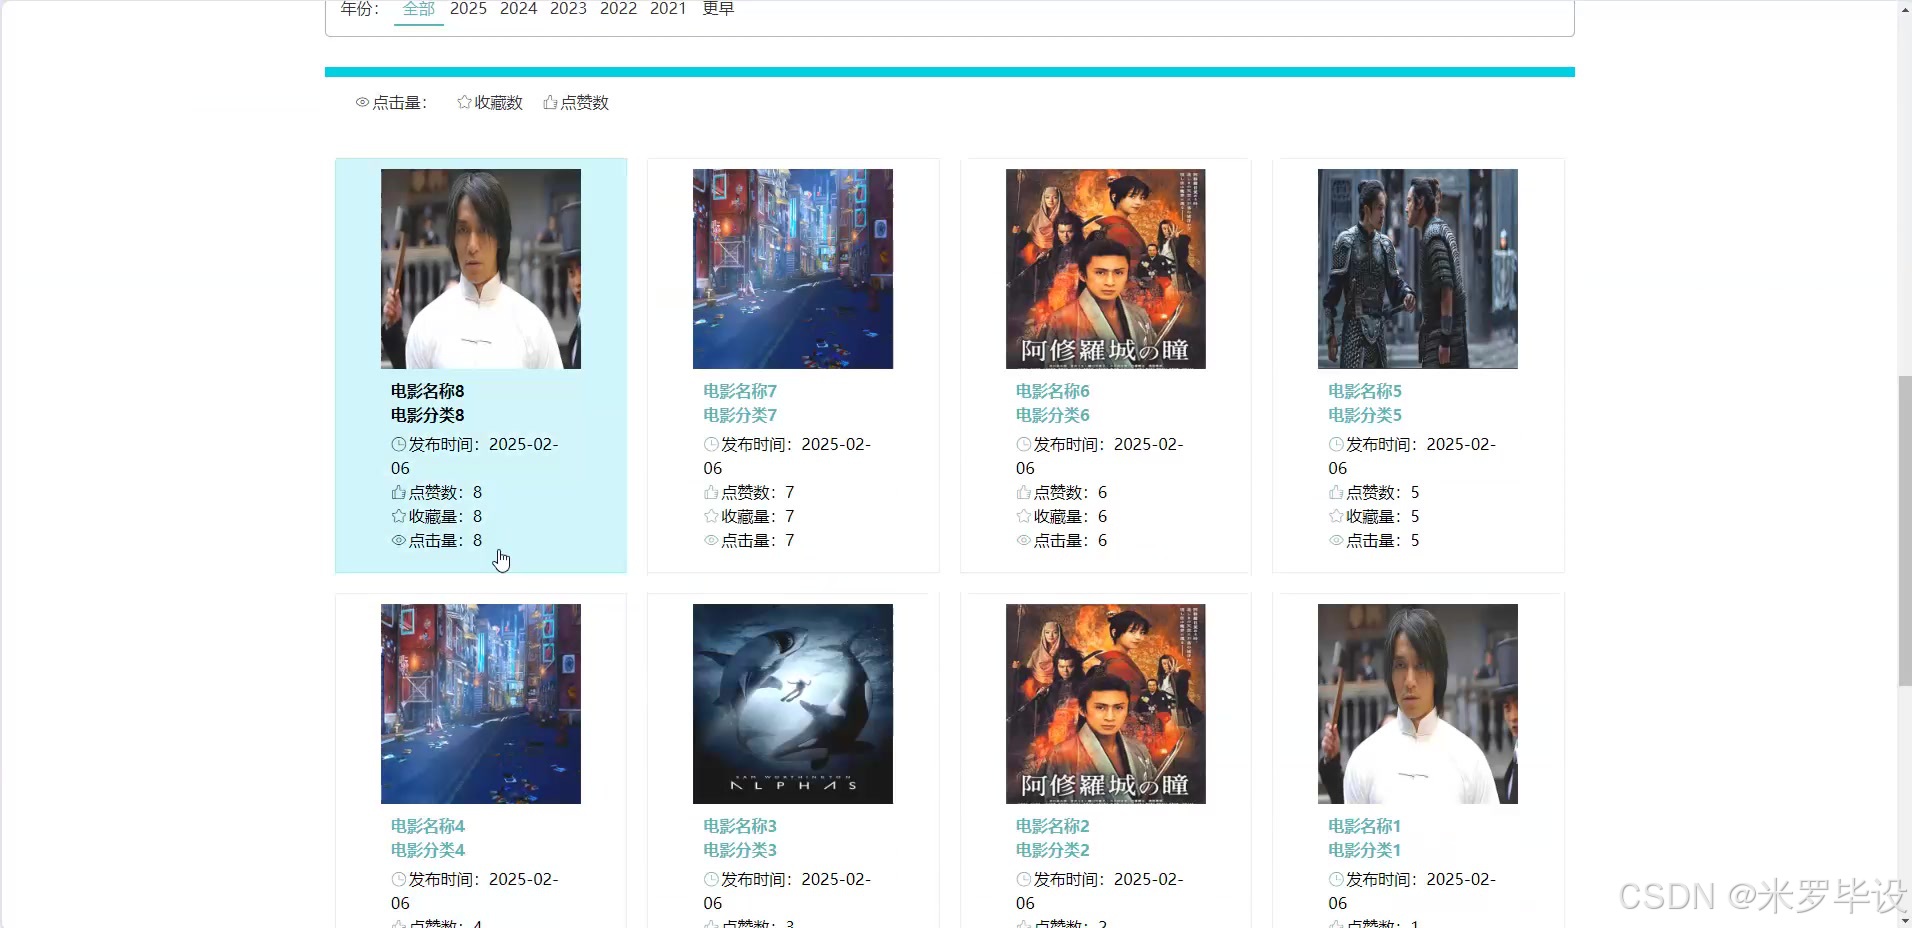Open poster thumbnail of 电影名称3
The height and width of the screenshot is (928, 1912).
point(793,704)
